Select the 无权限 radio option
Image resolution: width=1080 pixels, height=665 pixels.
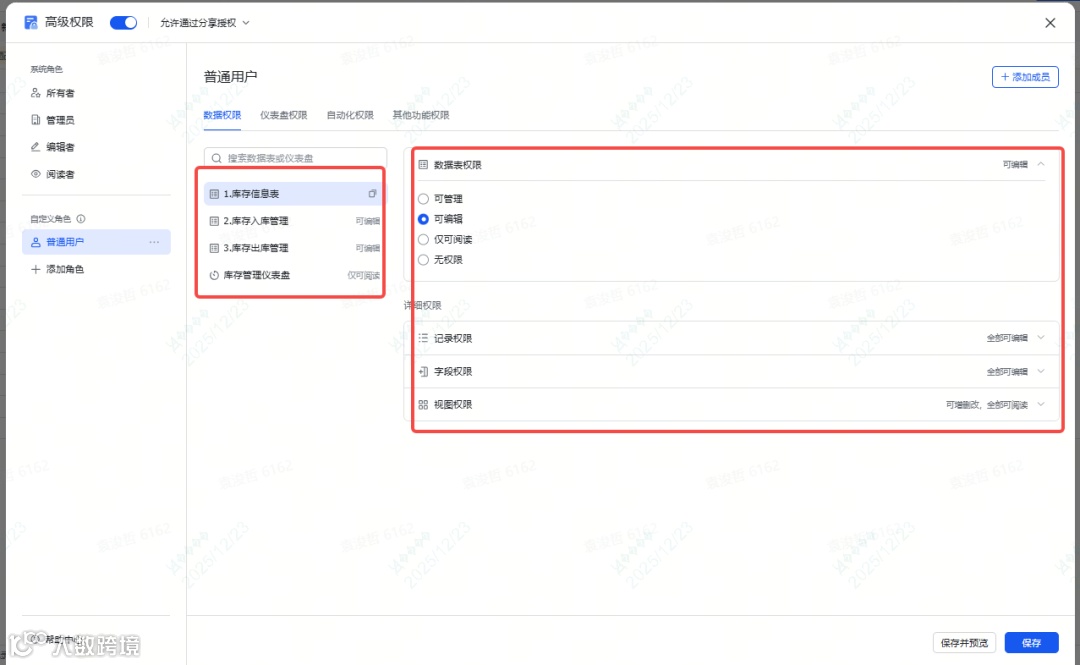point(423,260)
